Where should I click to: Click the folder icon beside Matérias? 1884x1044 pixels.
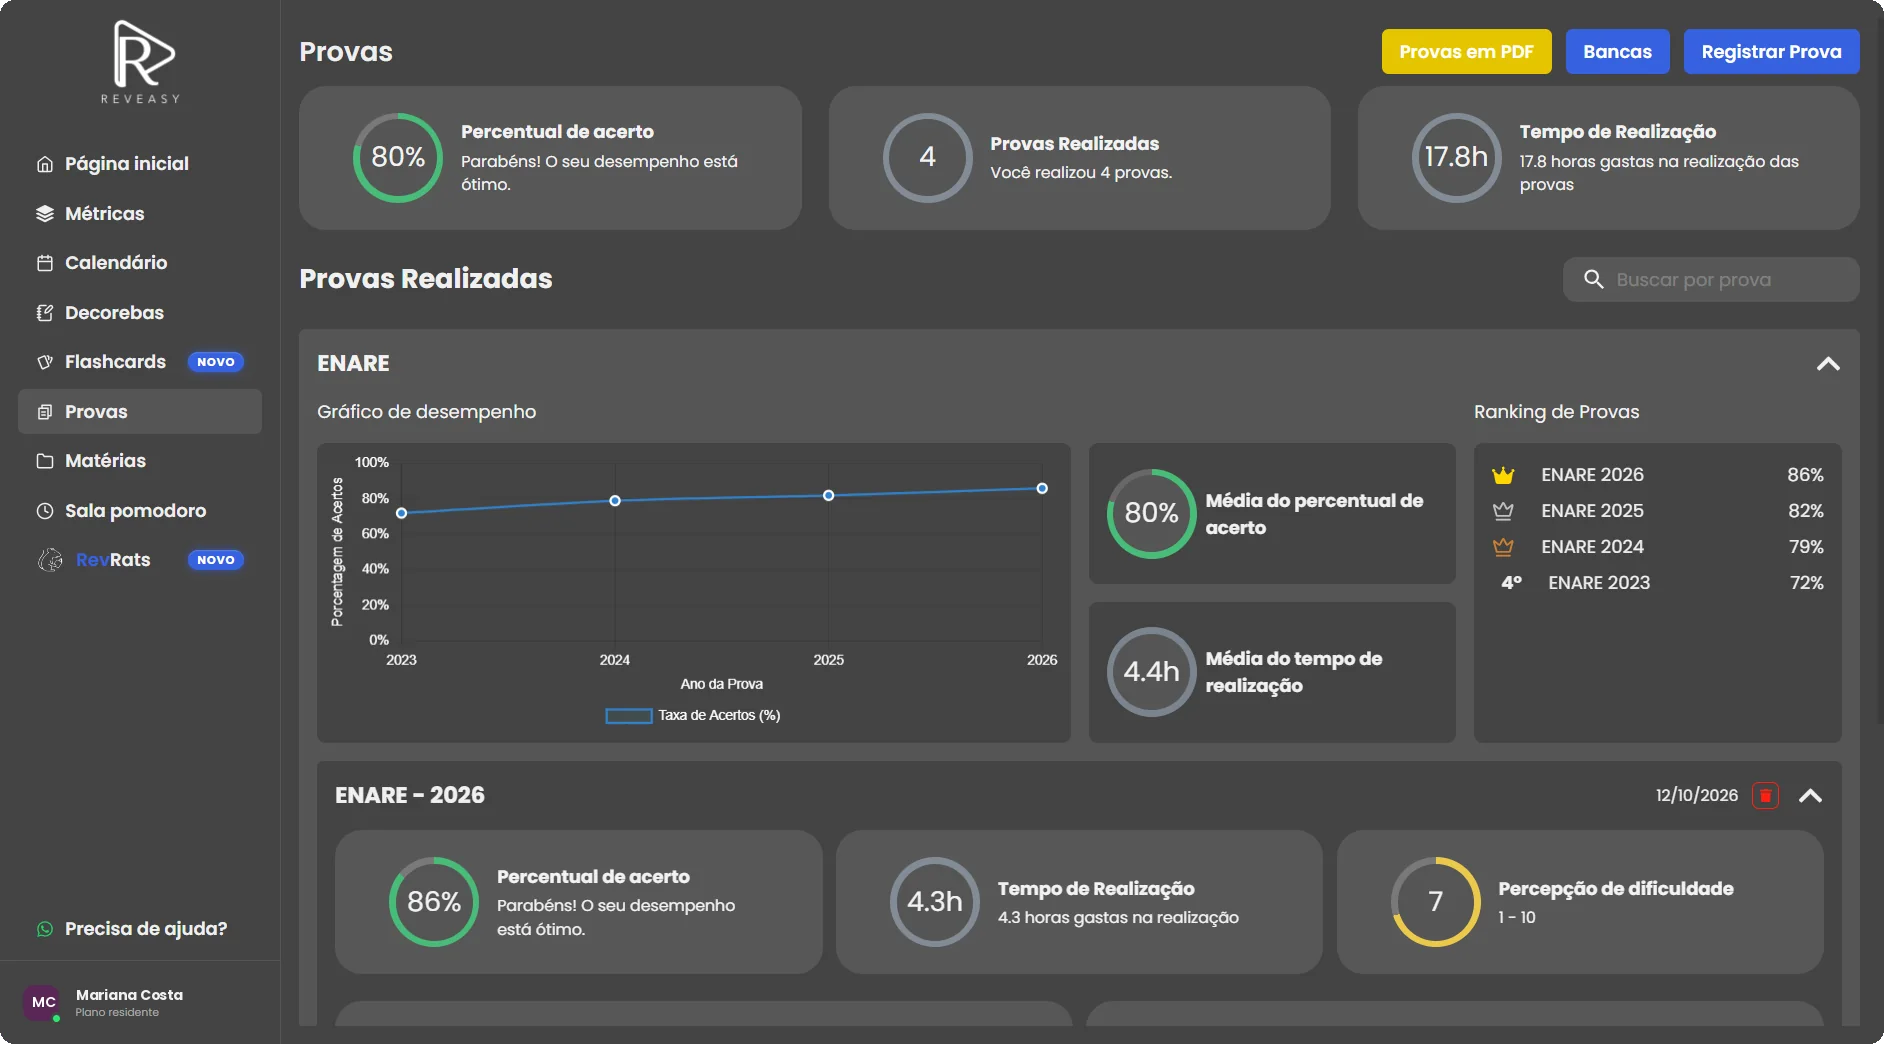tap(45, 461)
